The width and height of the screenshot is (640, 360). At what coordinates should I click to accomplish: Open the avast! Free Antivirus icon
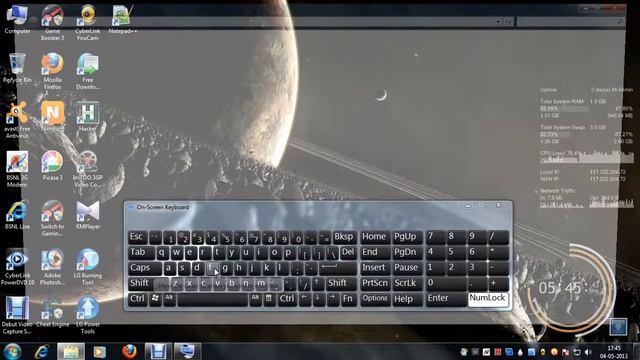click(x=17, y=120)
